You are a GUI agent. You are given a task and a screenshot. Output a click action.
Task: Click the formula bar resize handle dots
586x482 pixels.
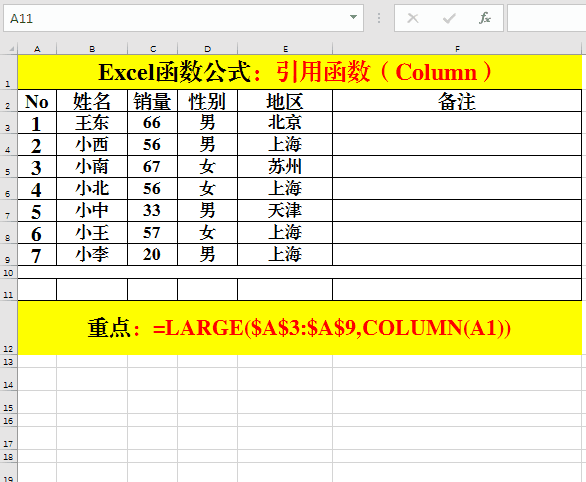click(379, 18)
